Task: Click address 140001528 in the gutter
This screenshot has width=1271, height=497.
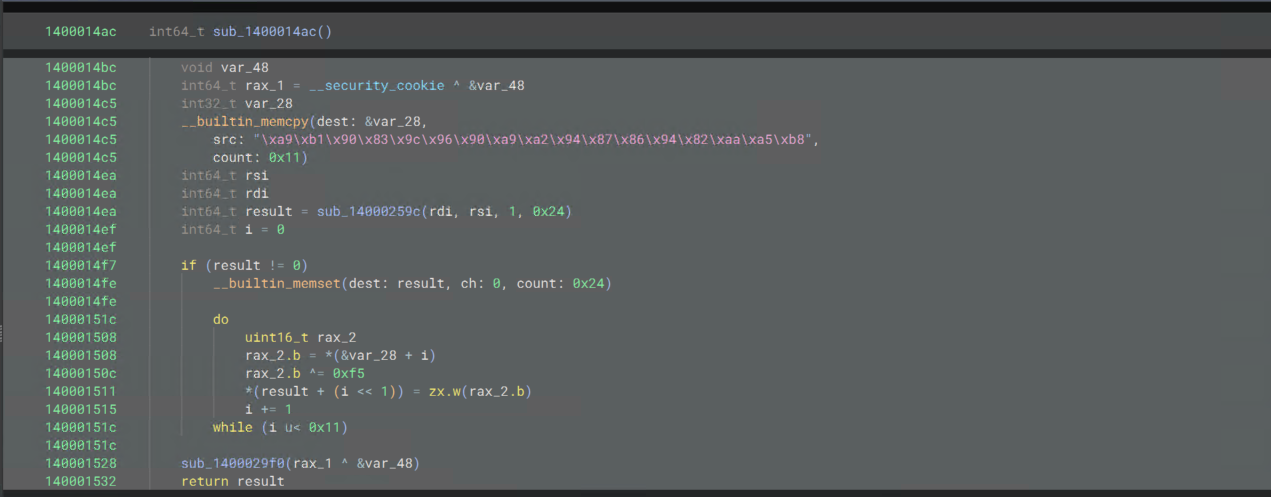Action: click(x=80, y=463)
